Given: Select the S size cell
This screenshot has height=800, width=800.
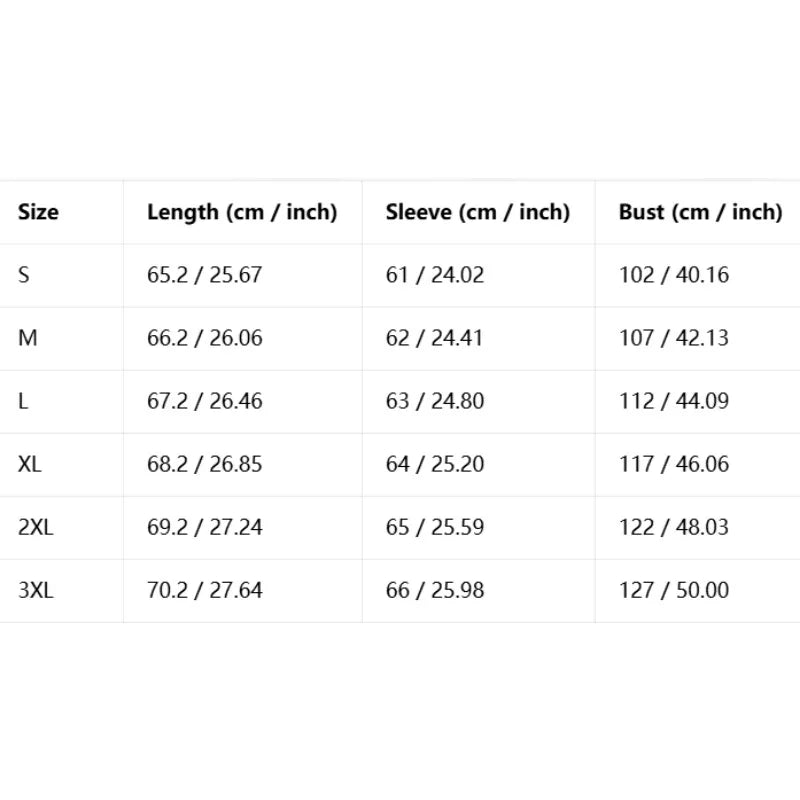Looking at the screenshot, I should click(24, 275).
